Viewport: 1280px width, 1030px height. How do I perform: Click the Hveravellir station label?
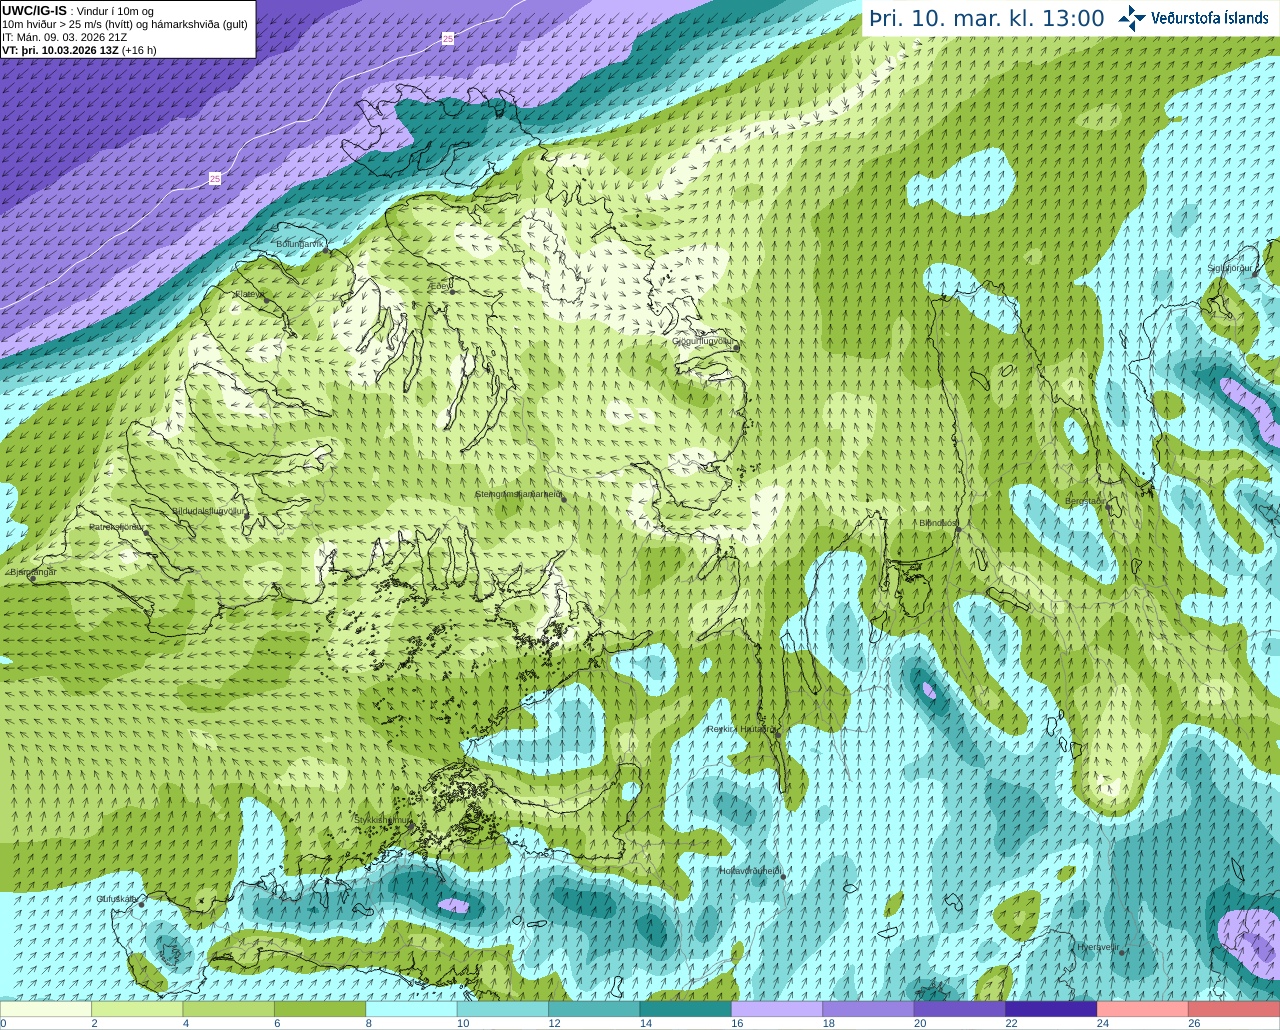click(1097, 947)
